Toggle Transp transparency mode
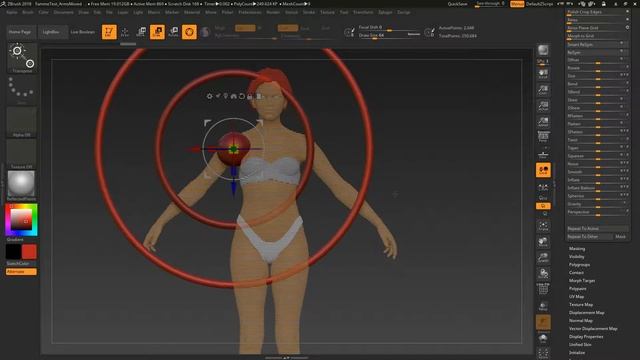The image size is (640, 360). (x=543, y=306)
